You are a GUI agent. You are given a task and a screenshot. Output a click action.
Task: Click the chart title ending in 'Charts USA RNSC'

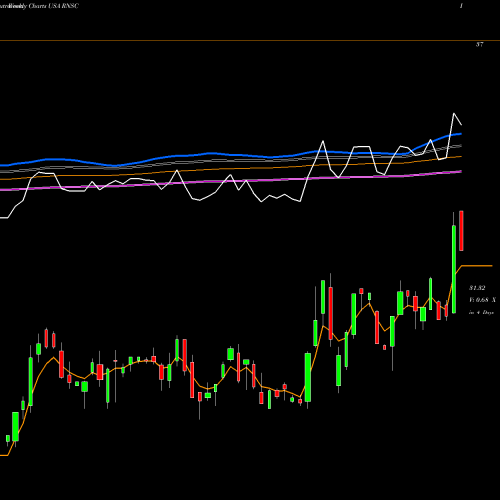click(39, 6)
